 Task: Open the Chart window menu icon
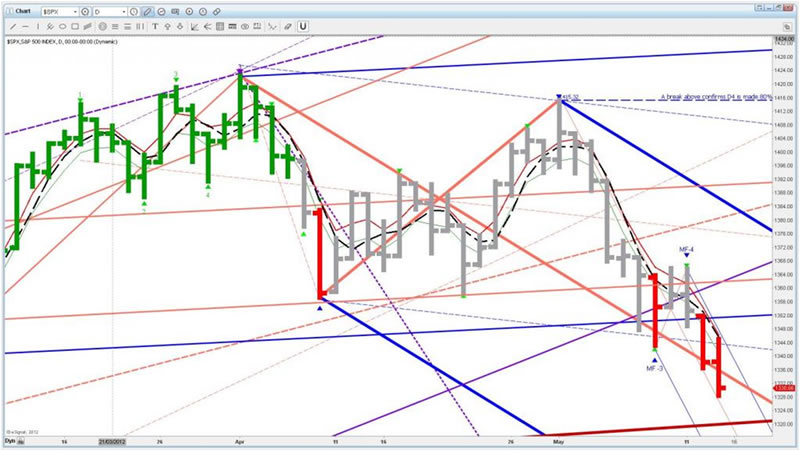coord(10,11)
